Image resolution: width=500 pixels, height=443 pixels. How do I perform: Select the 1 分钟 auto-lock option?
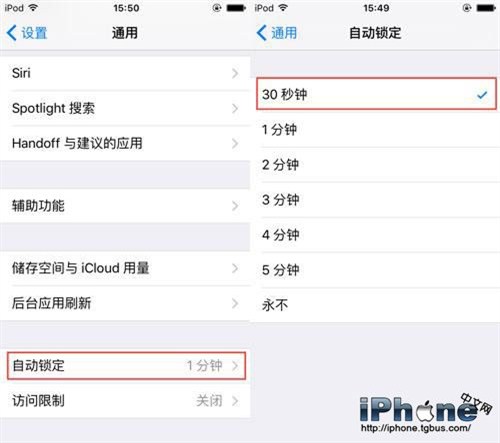377,129
